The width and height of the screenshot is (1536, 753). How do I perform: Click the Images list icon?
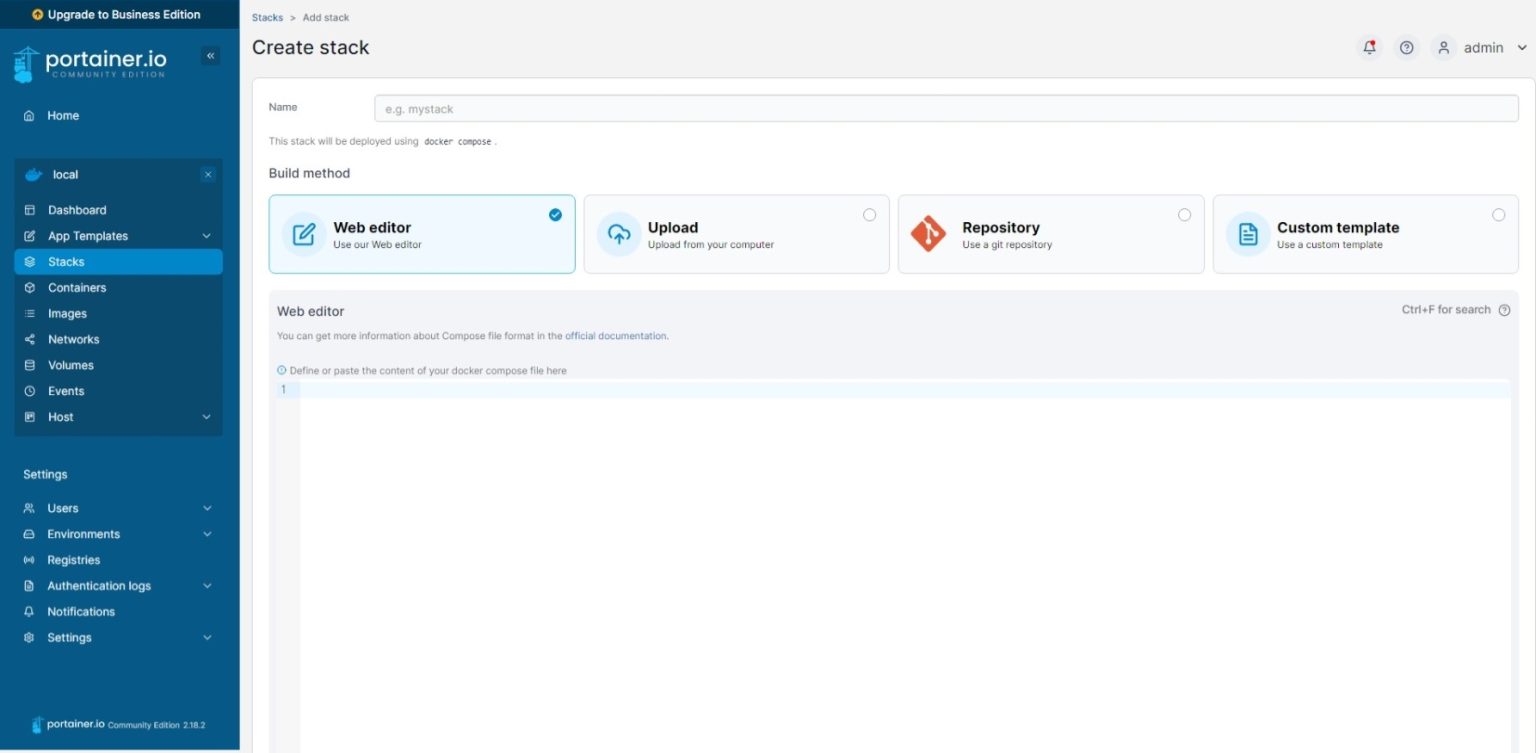pyautogui.click(x=29, y=314)
